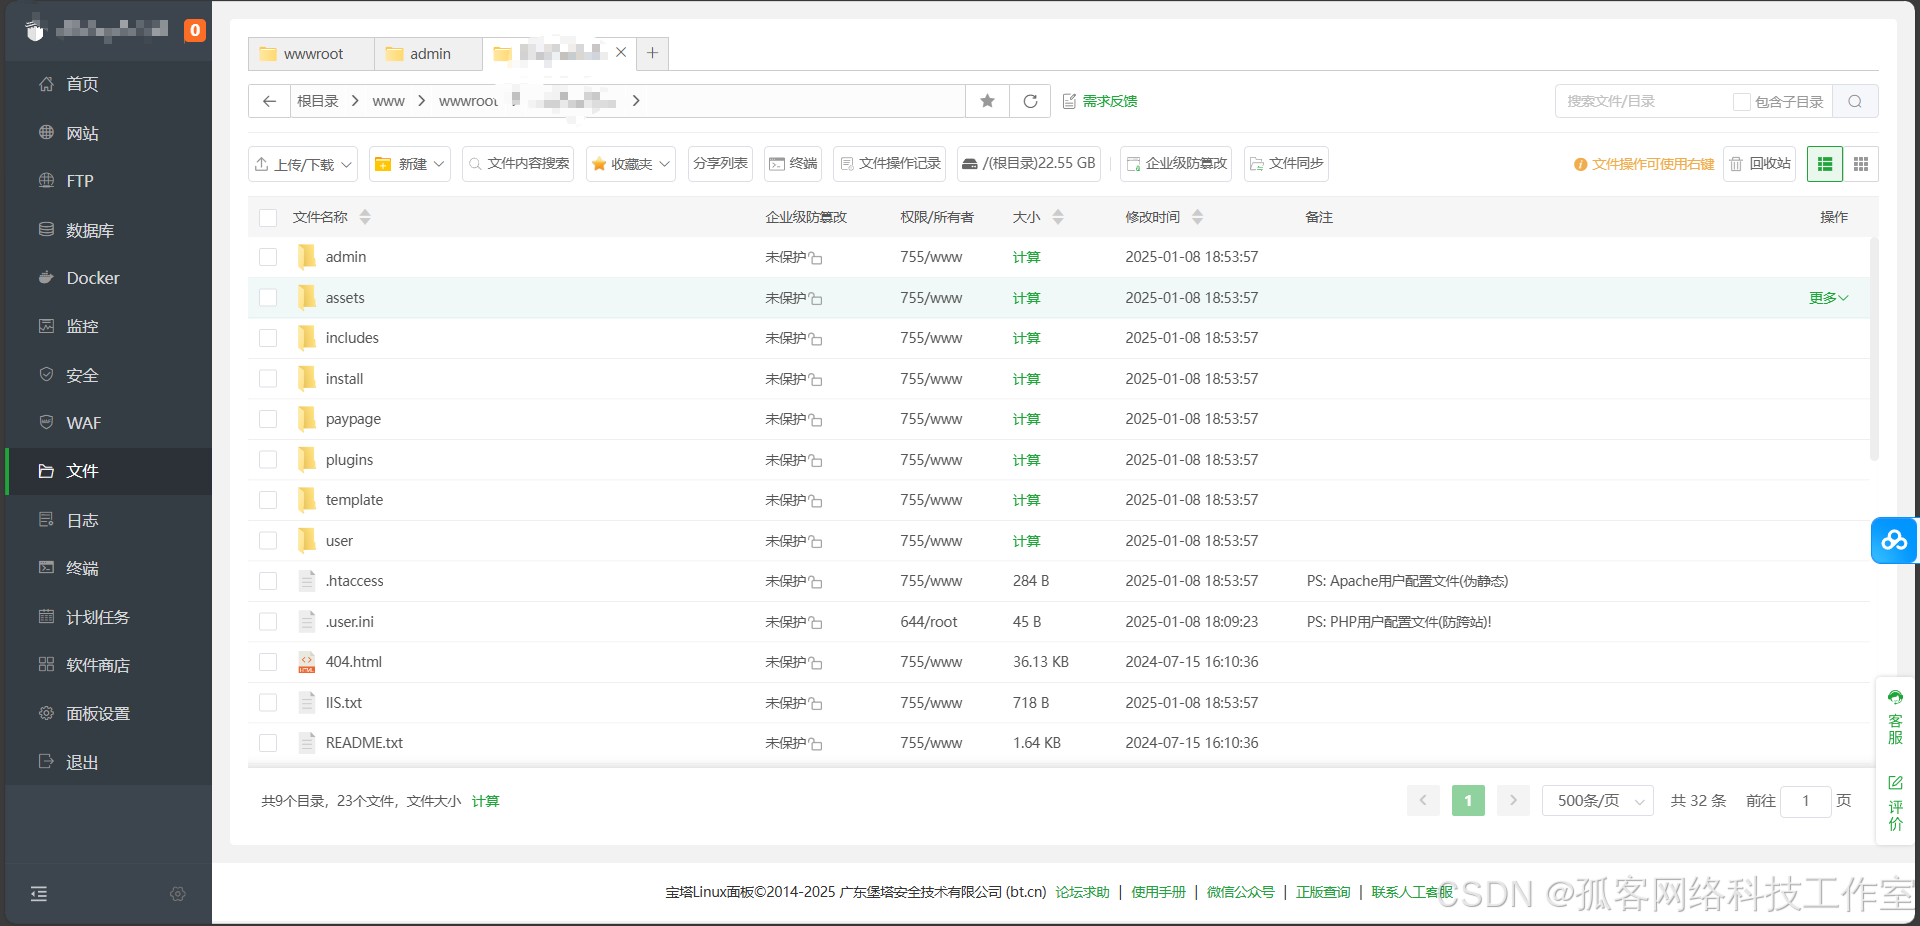Screen dimensions: 1920x926
Task: Expand the 新建 dropdown
Action: pos(410,164)
